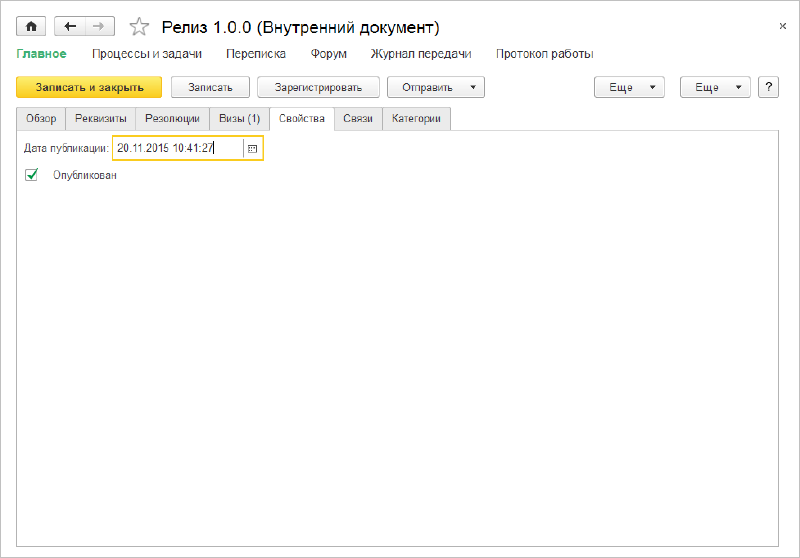Screen dimensions: 800x558
Task: Open the Процессы и задачи link
Action: click(147, 54)
